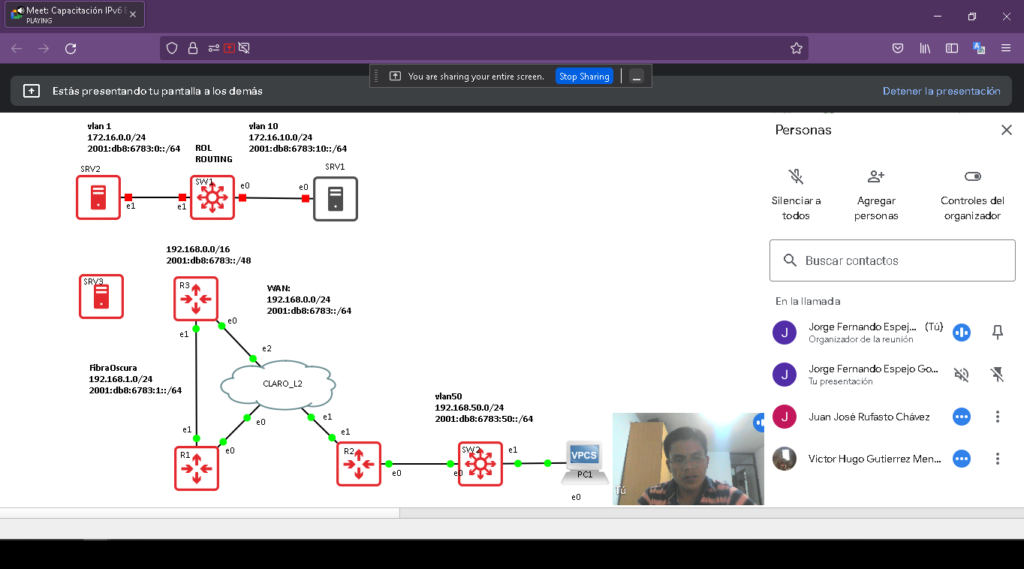Click the Silenciar a todos mute icon

point(796,177)
